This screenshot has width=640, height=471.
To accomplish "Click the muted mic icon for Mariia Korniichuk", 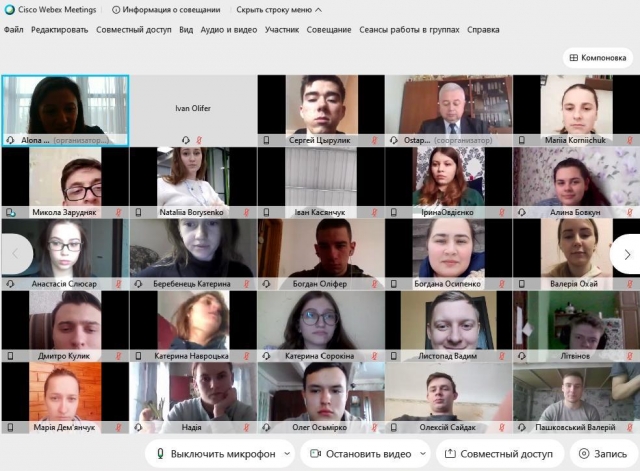I will 630,140.
